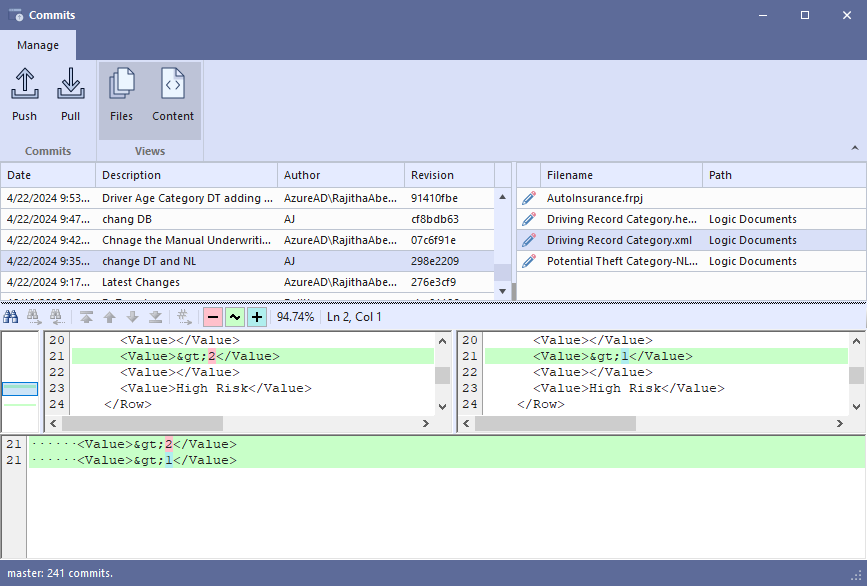Open the Manage ribbon tab

[x=38, y=45]
